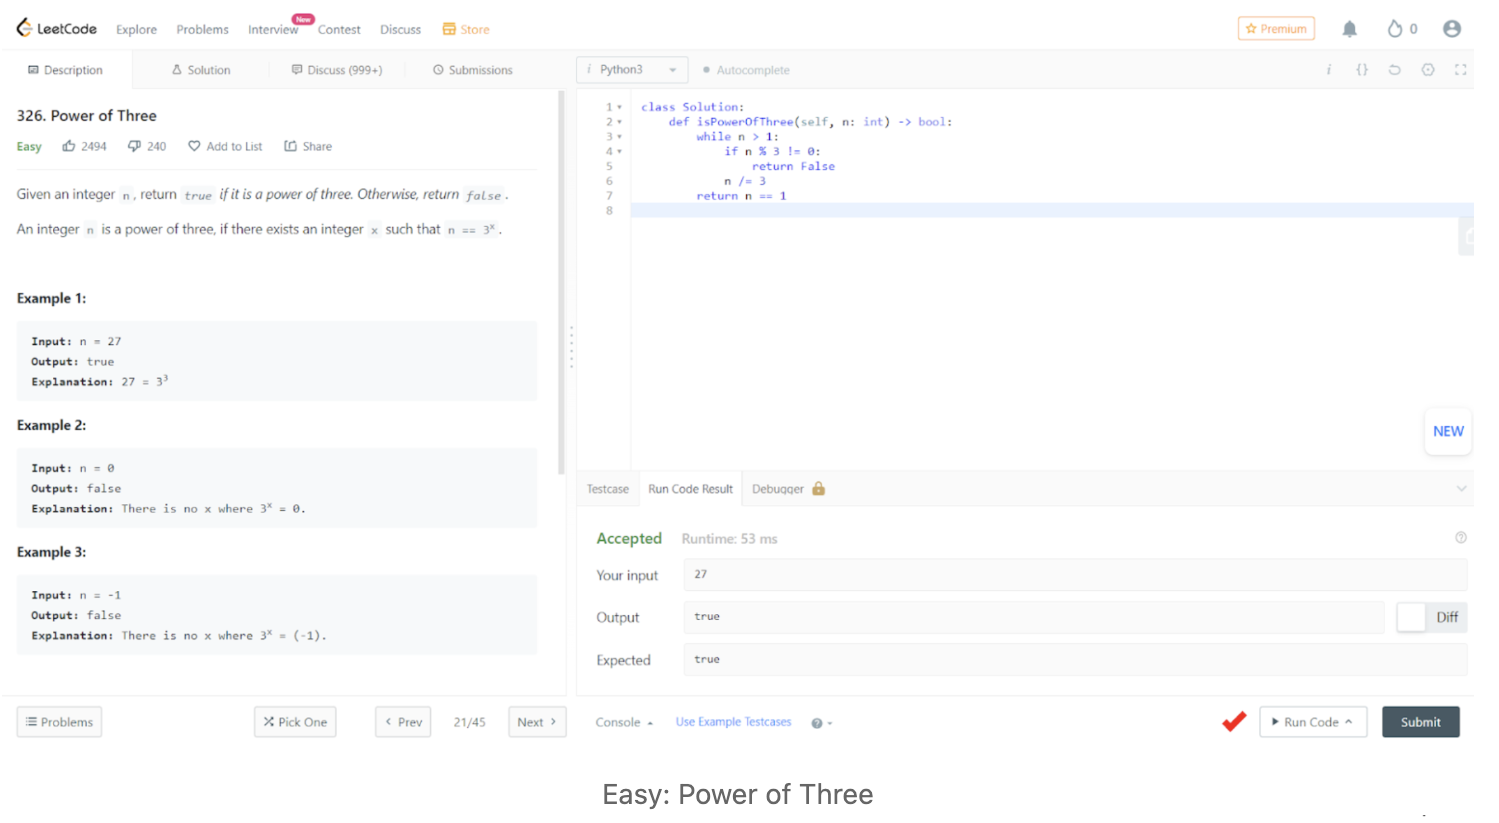Click the thumbs up like icon
Image resolution: width=1499 pixels, height=823 pixels.
69,146
